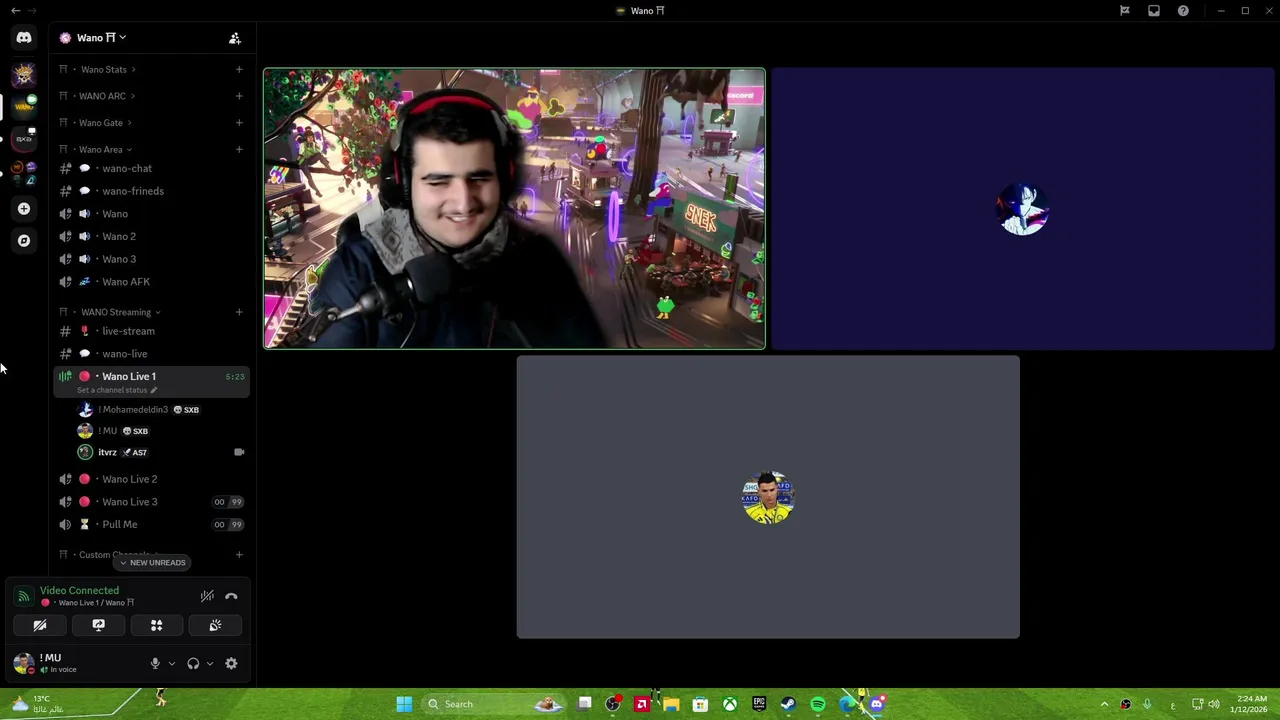Screen dimensions: 1280x720
Task: Open Discord direct messages home icon
Action: coord(23,37)
